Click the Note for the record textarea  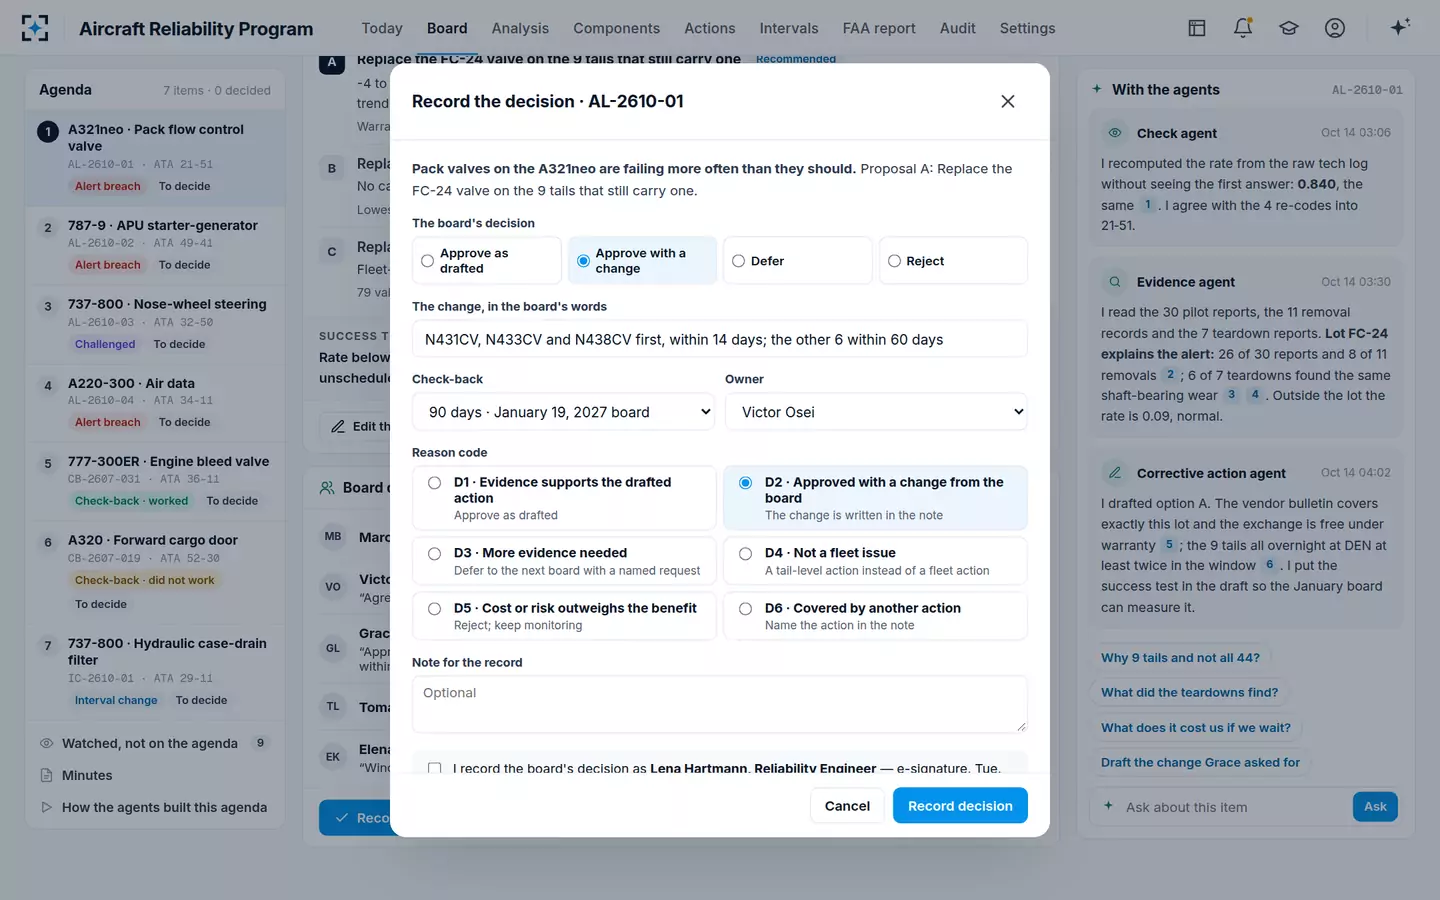click(x=720, y=704)
